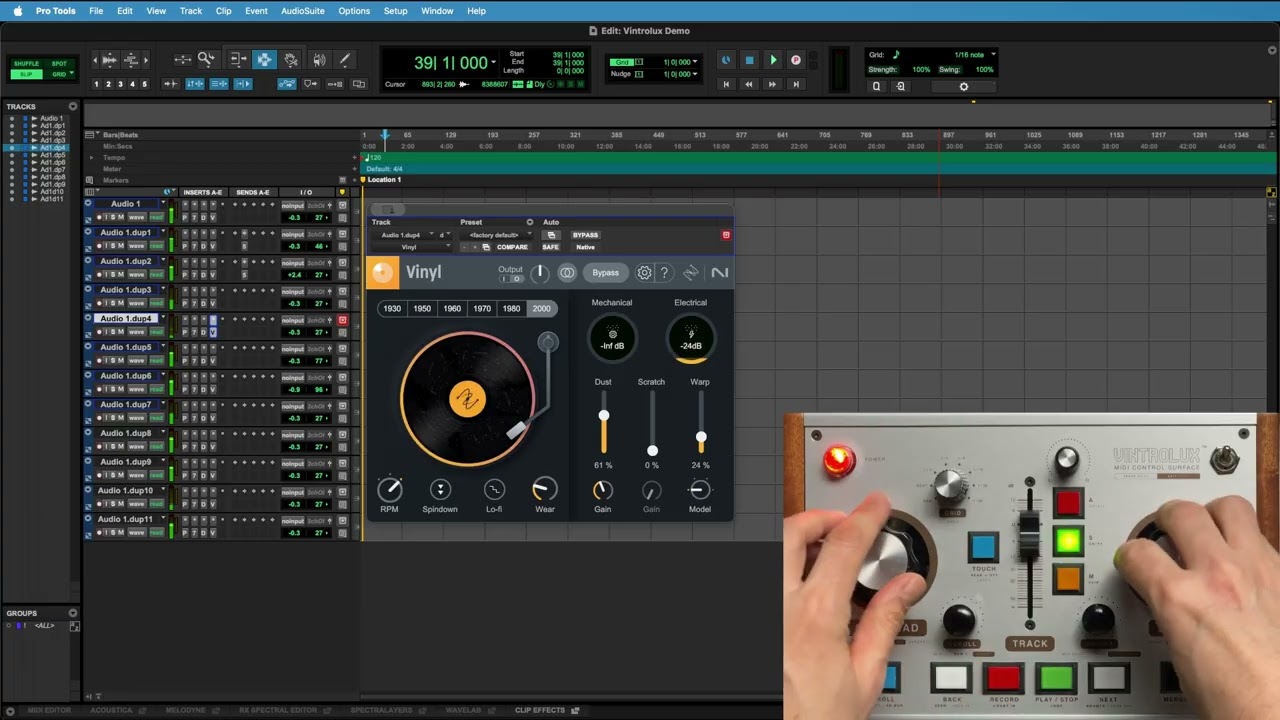Open the Track menu
Screen dimensions: 1280x720
191,11
